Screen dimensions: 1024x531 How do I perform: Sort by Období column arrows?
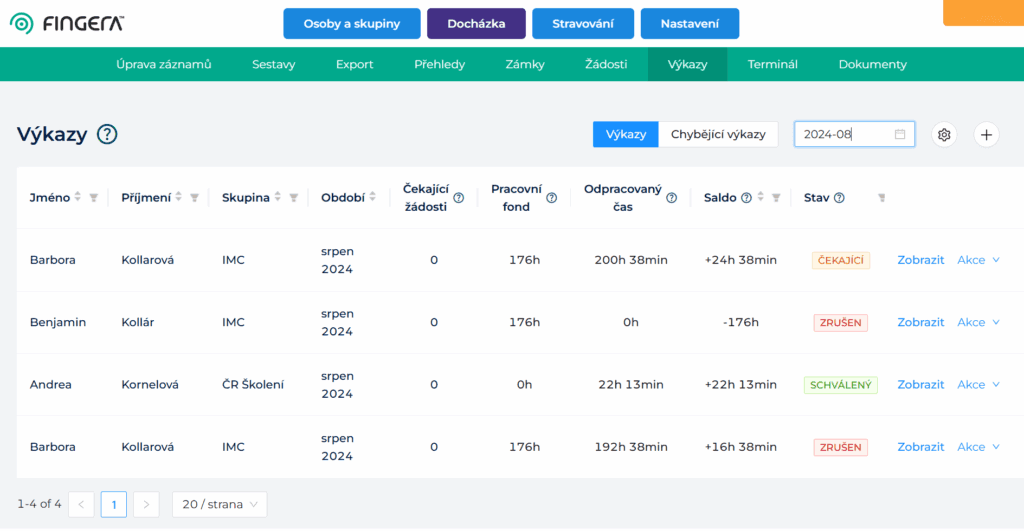[x=372, y=197]
